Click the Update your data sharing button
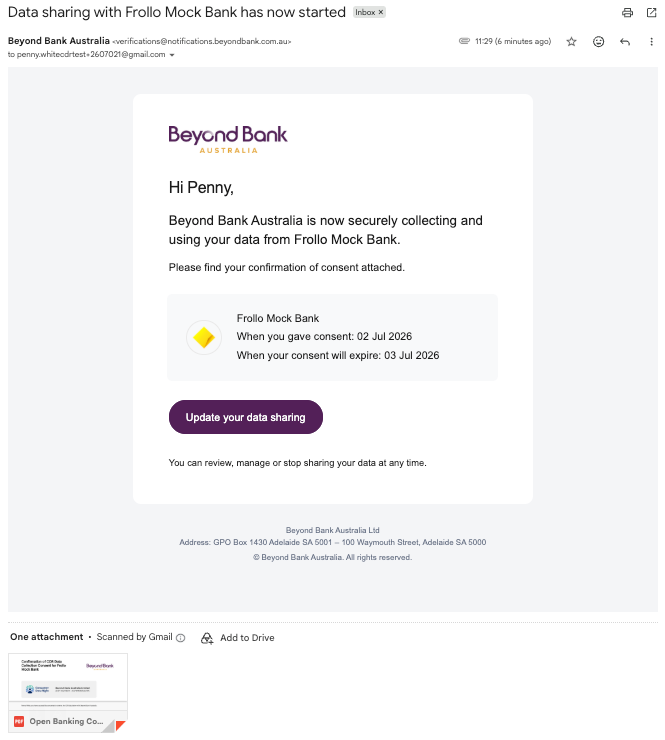Viewport: 665px width, 740px height. (x=245, y=417)
